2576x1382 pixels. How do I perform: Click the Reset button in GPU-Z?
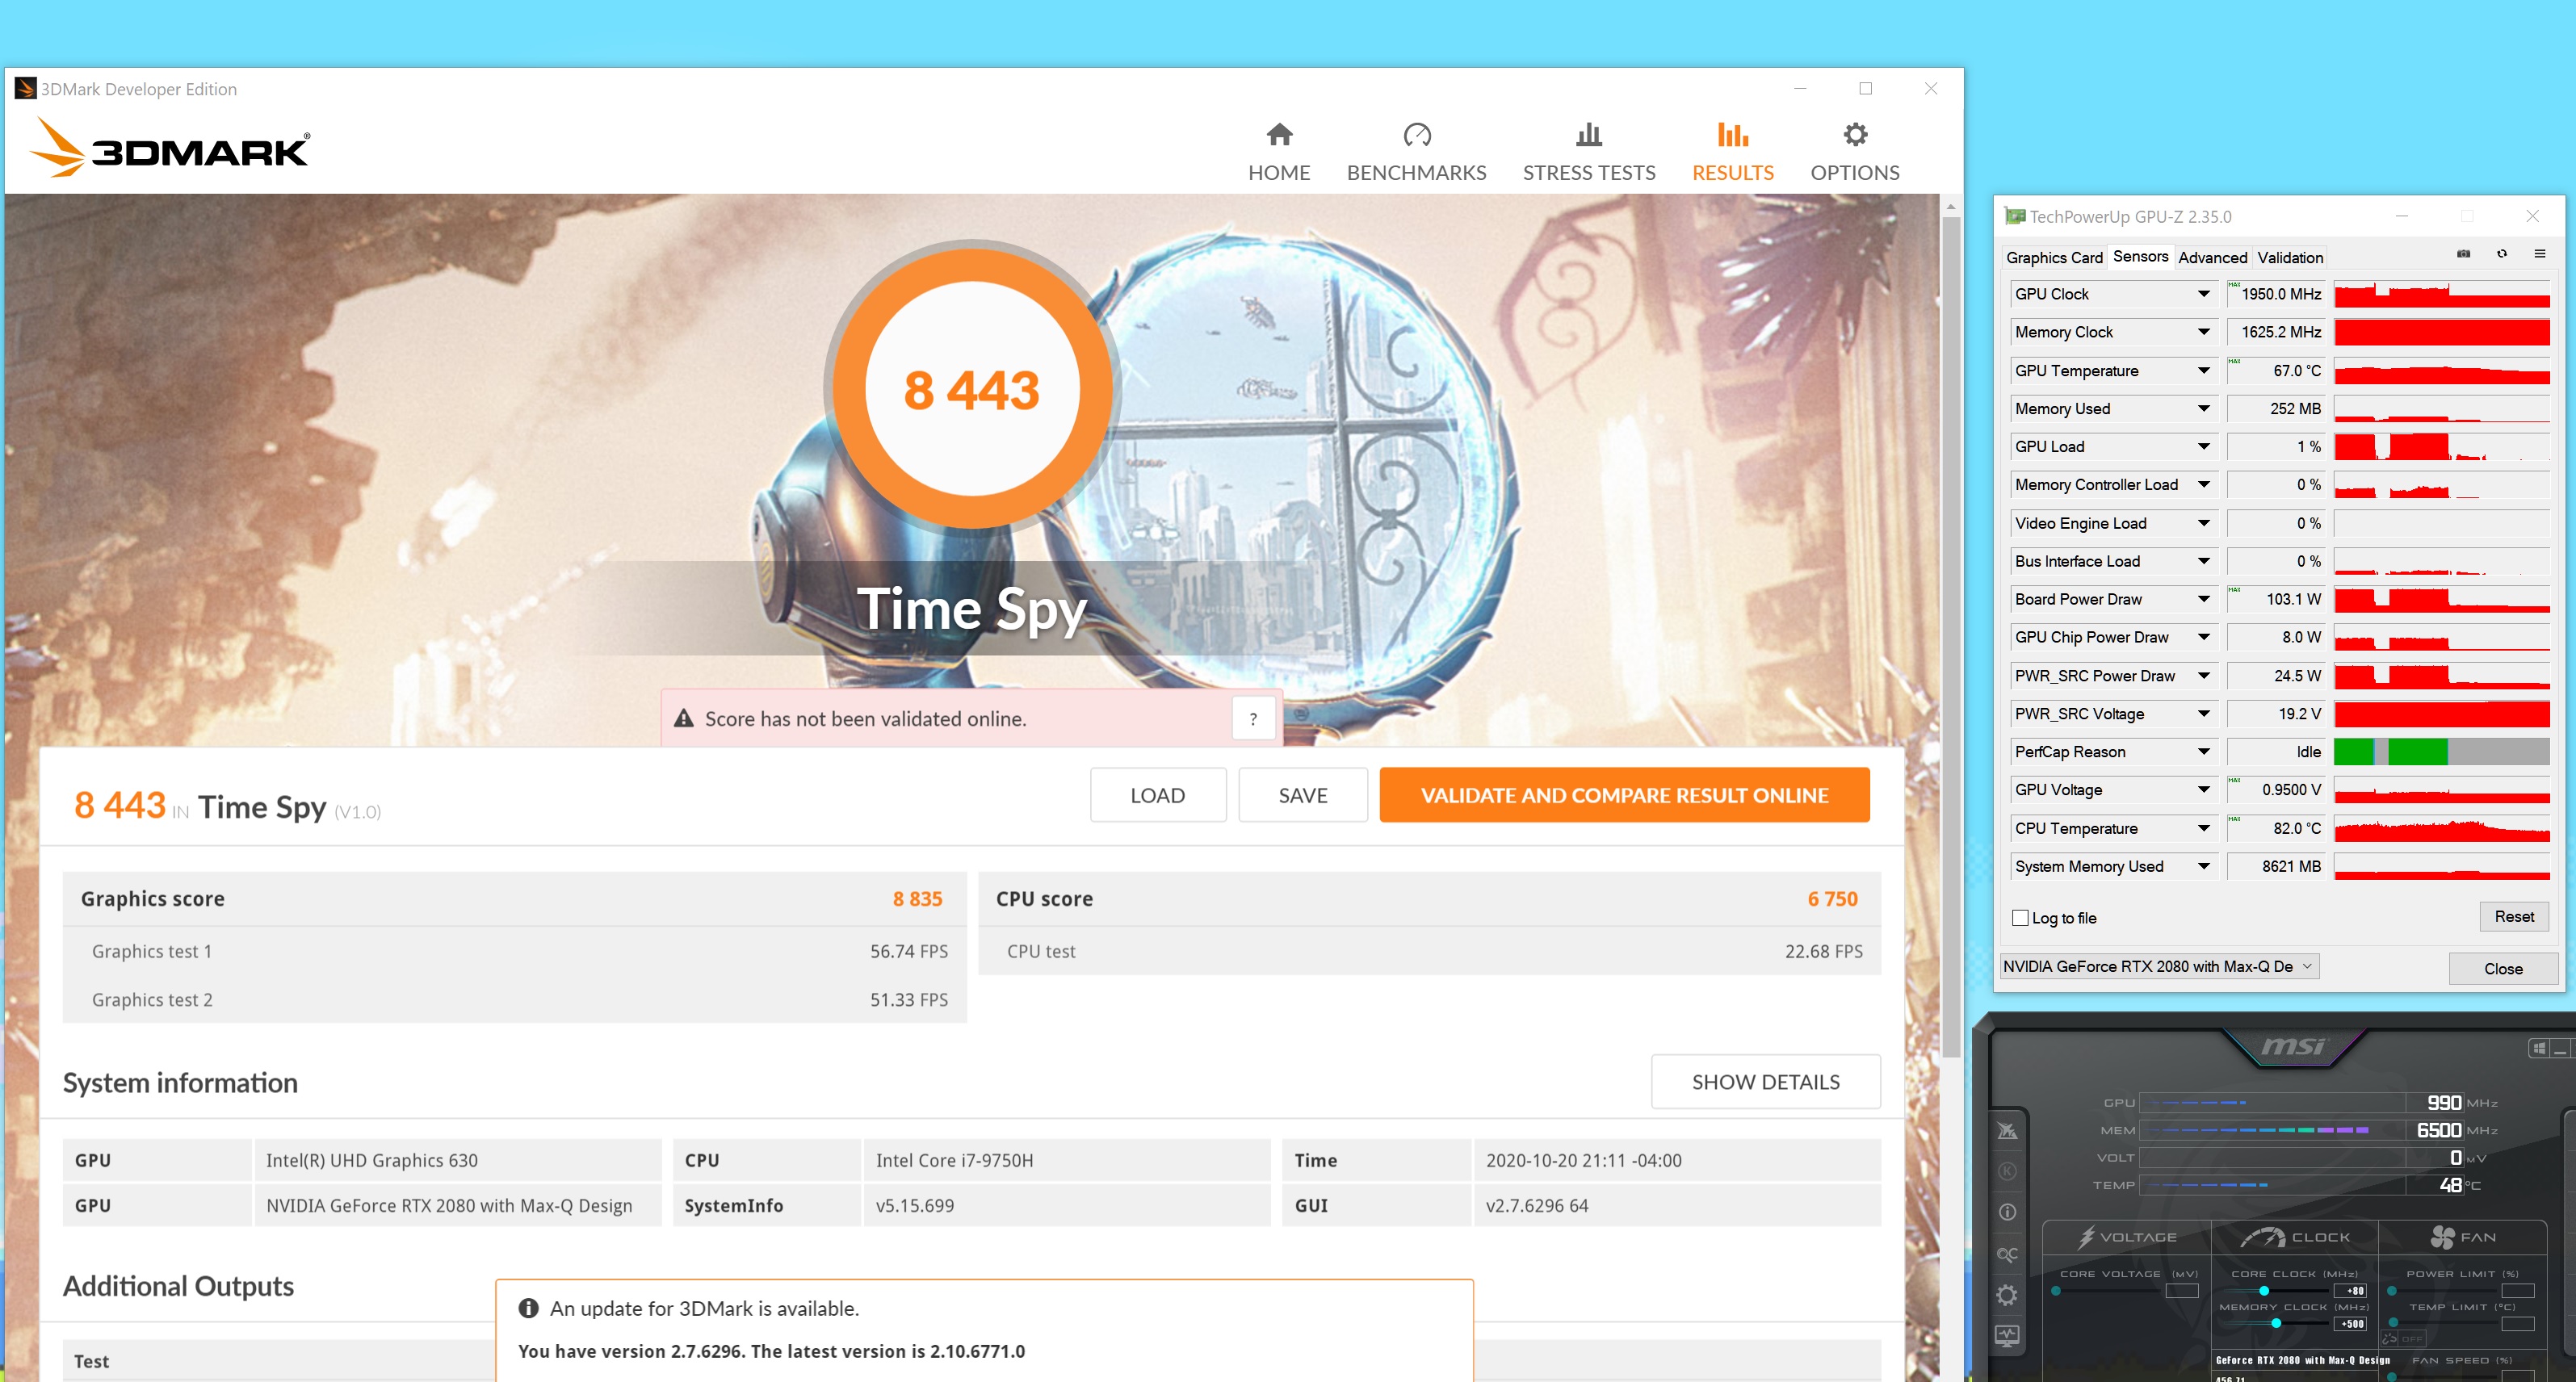coord(2513,916)
